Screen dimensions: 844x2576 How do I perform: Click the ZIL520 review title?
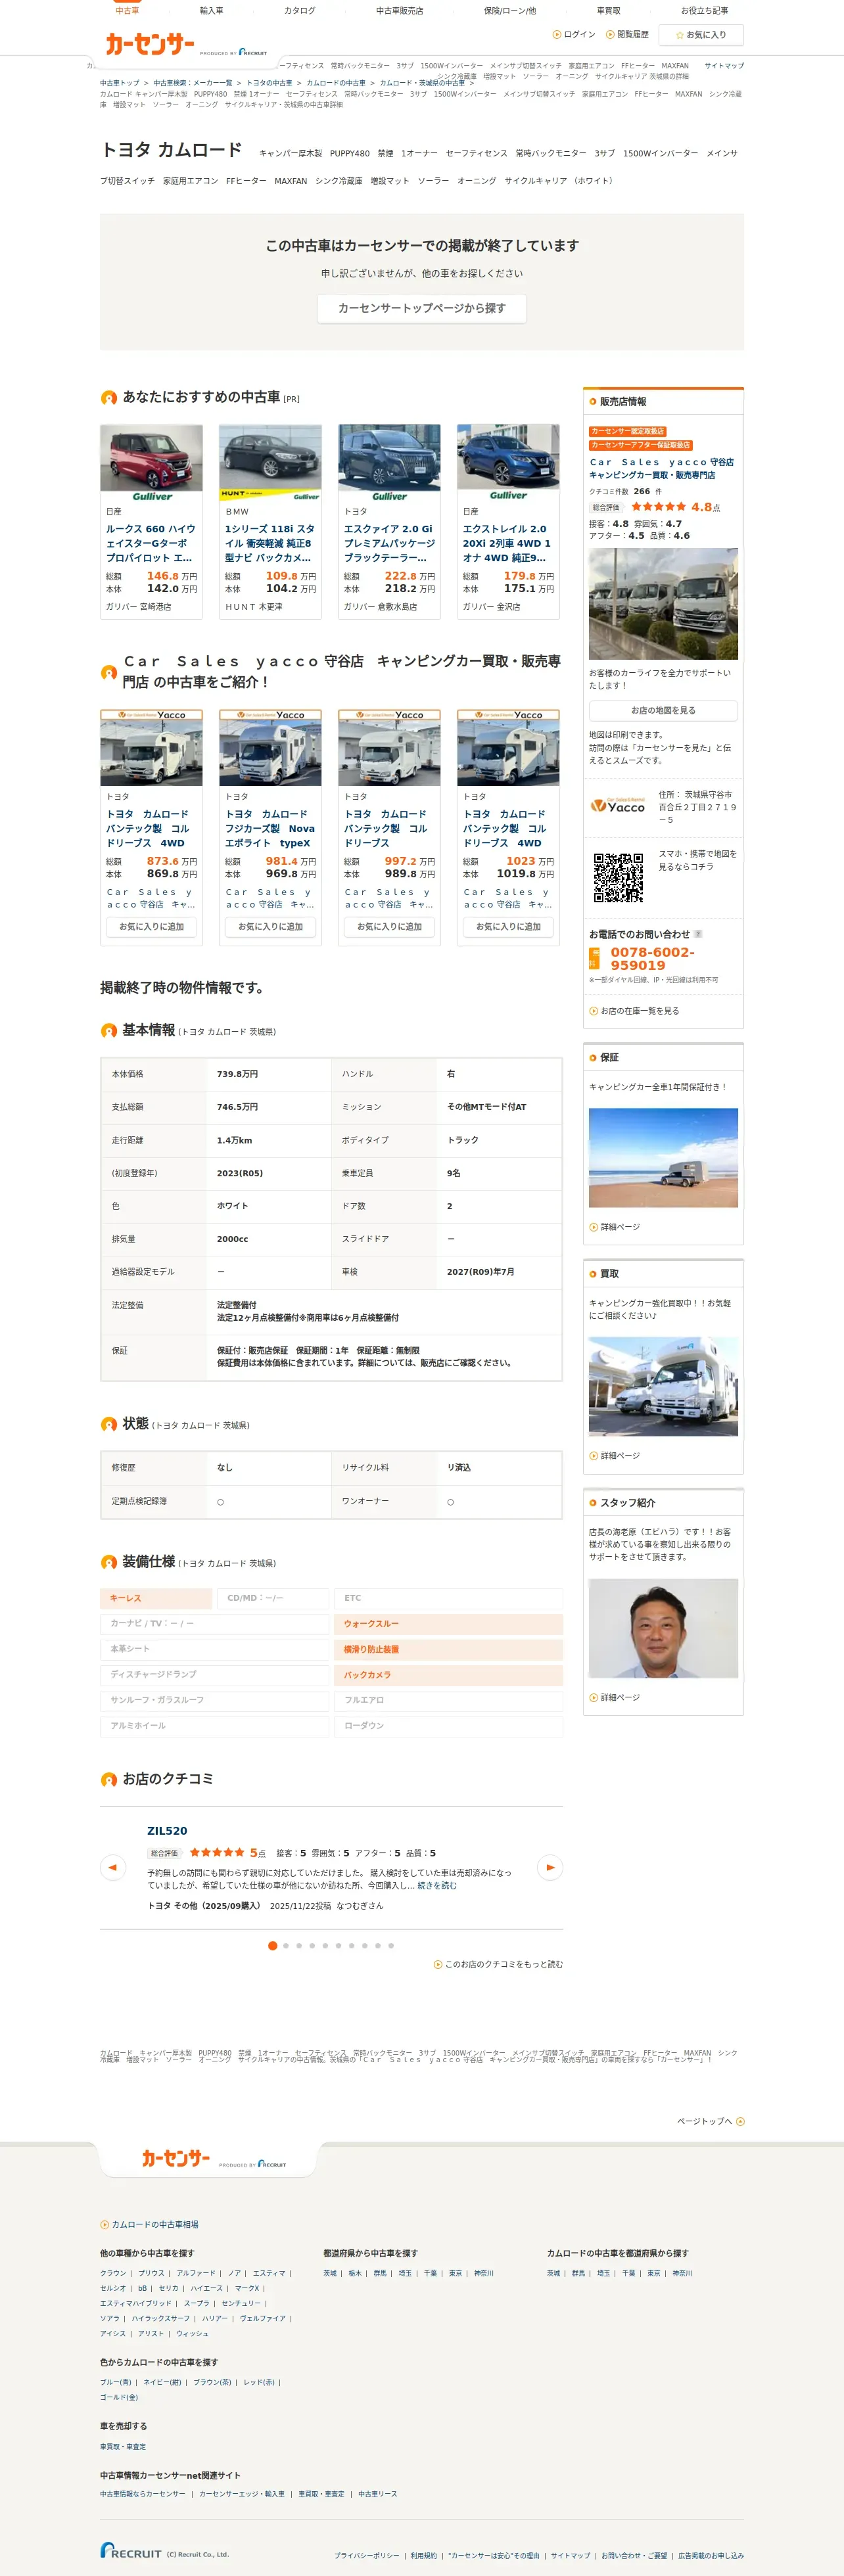click(x=167, y=1831)
